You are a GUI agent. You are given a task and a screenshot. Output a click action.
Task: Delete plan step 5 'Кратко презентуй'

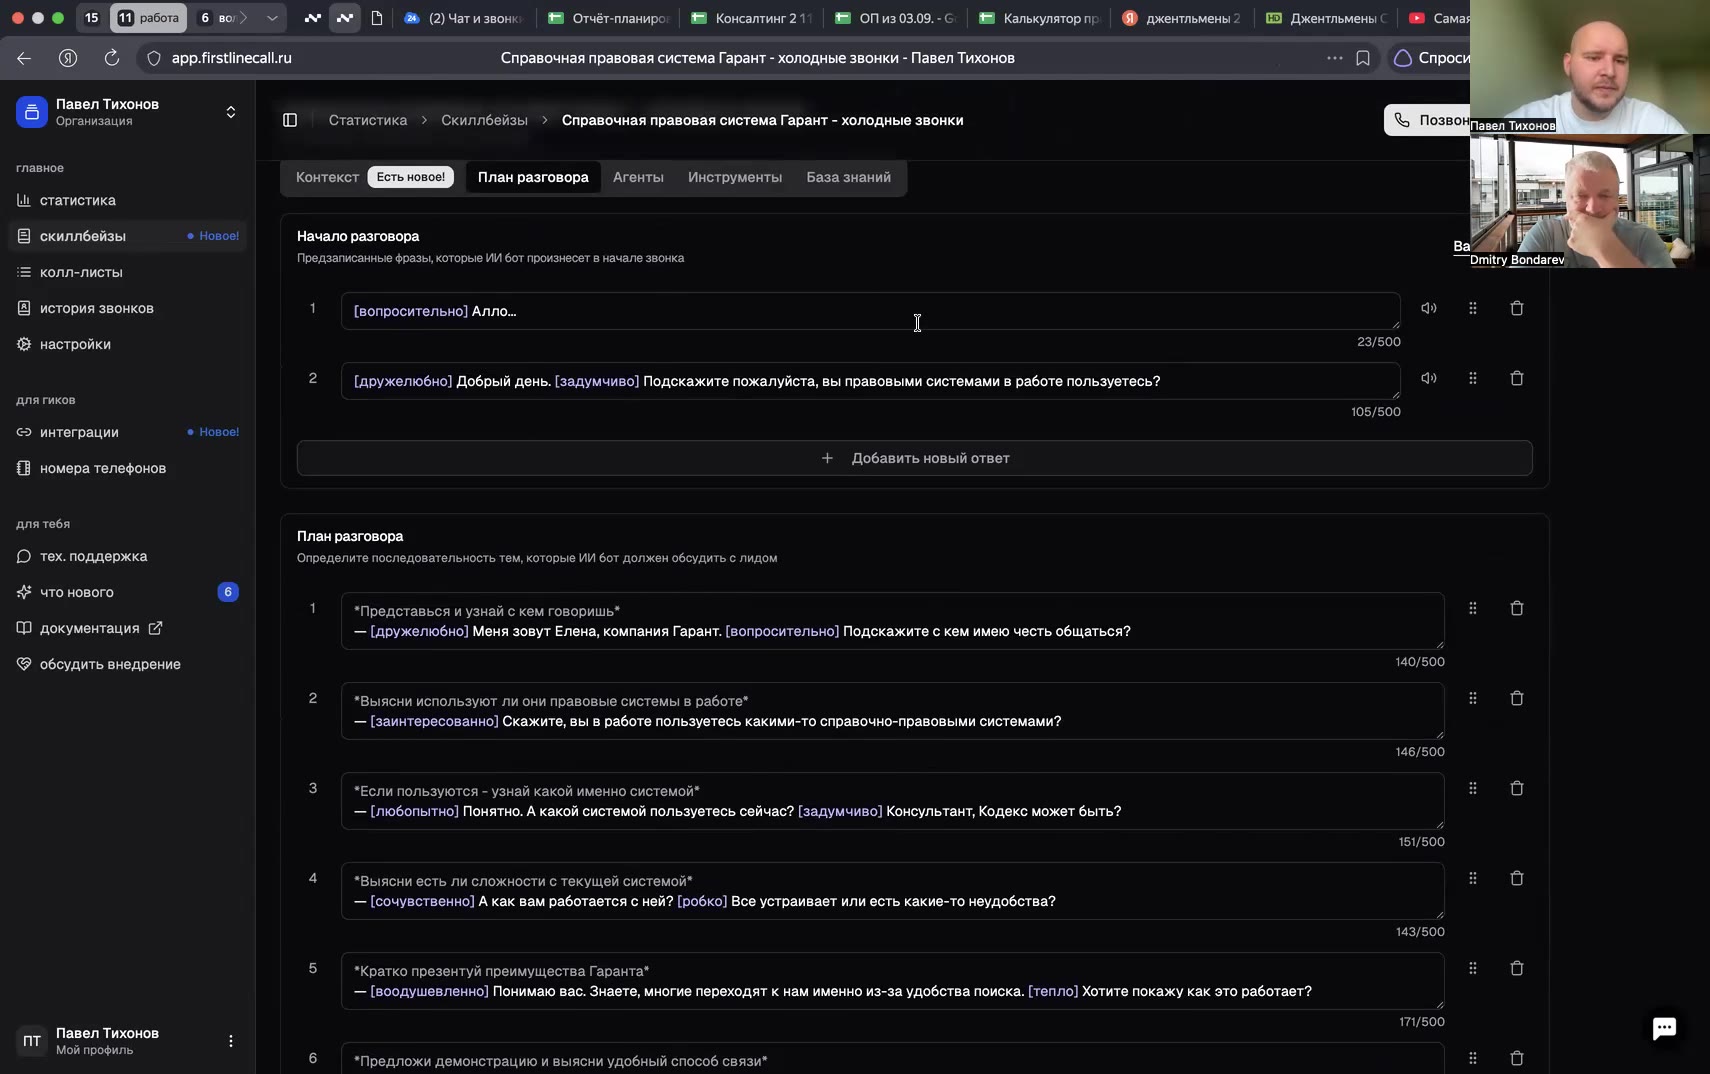[x=1517, y=968]
